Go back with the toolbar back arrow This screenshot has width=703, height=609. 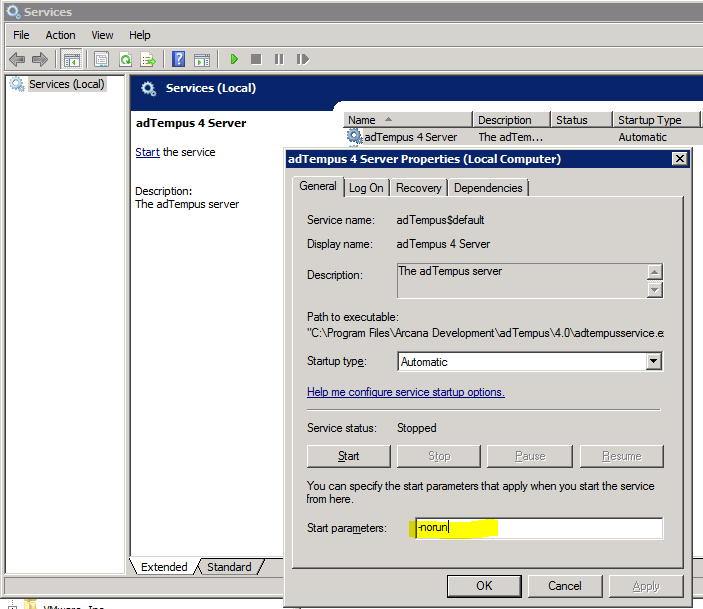pyautogui.click(x=17, y=59)
